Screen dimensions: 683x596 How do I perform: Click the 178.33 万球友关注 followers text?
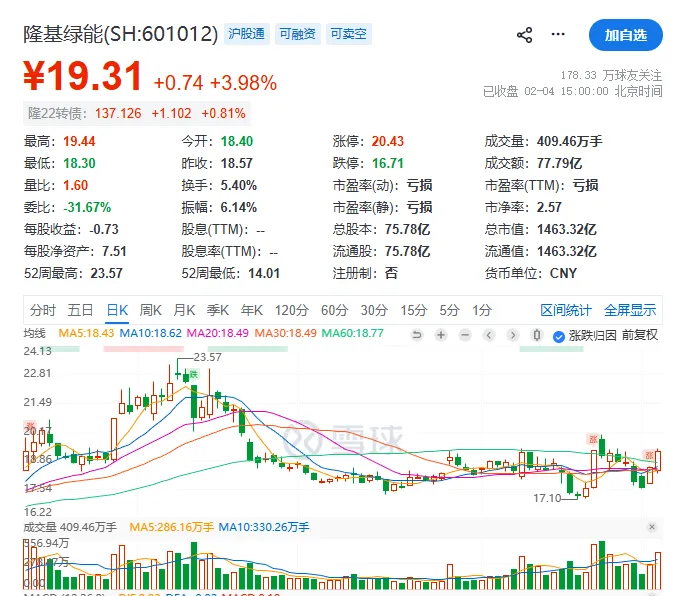(x=611, y=75)
